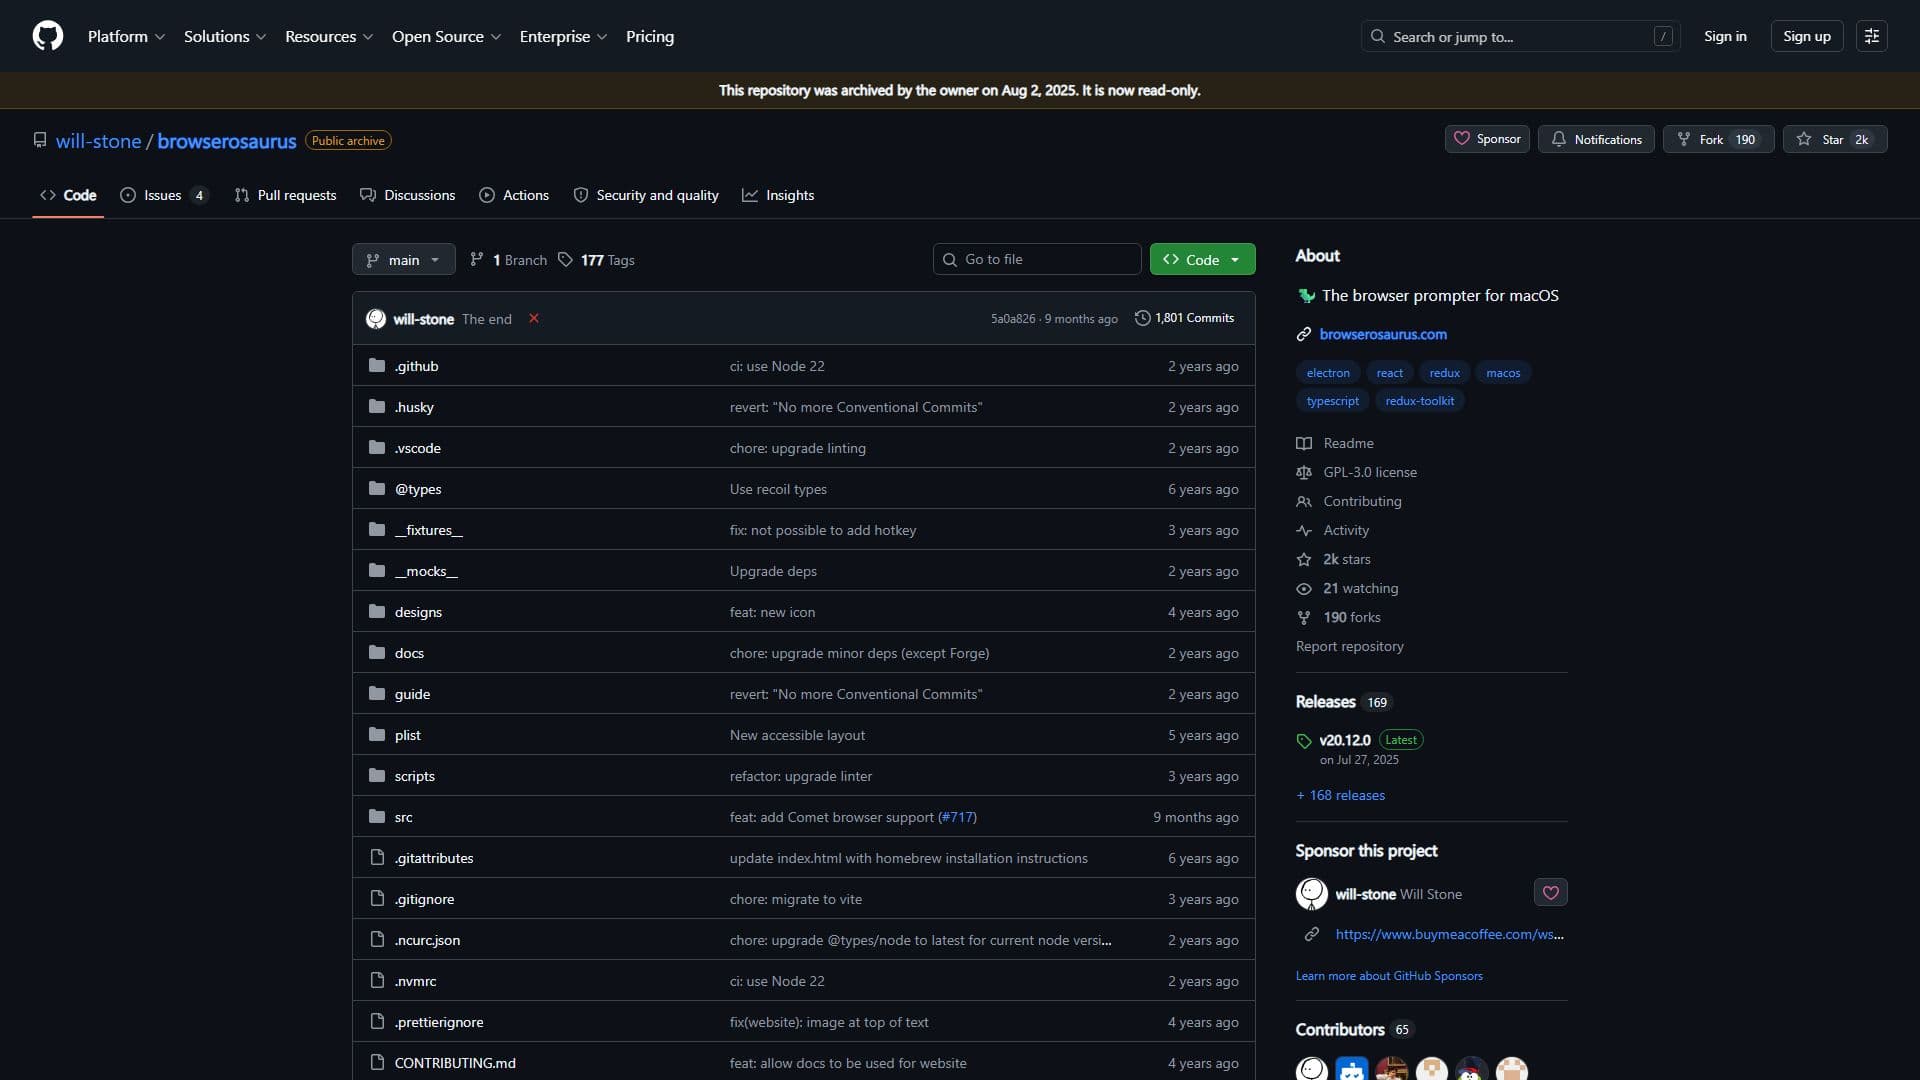This screenshot has width=1920, height=1080.
Task: Click the .github folder icon
Action: (x=377, y=365)
